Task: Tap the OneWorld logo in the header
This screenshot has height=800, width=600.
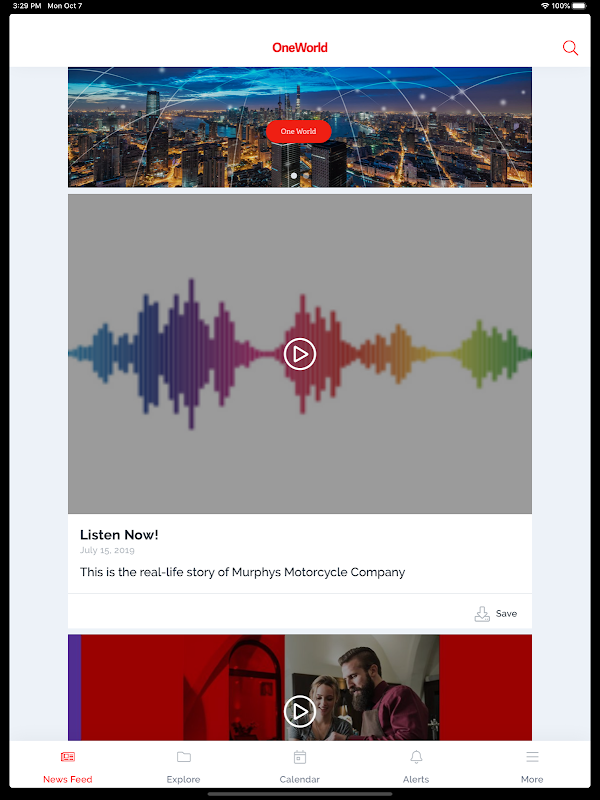Action: point(300,47)
